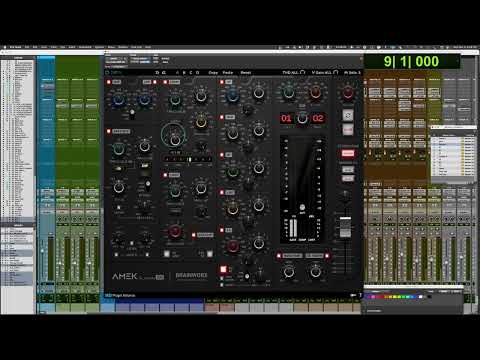The height and width of the screenshot is (360, 480).
Task: Click the second blue filter knob at top left
Action: tap(144, 99)
